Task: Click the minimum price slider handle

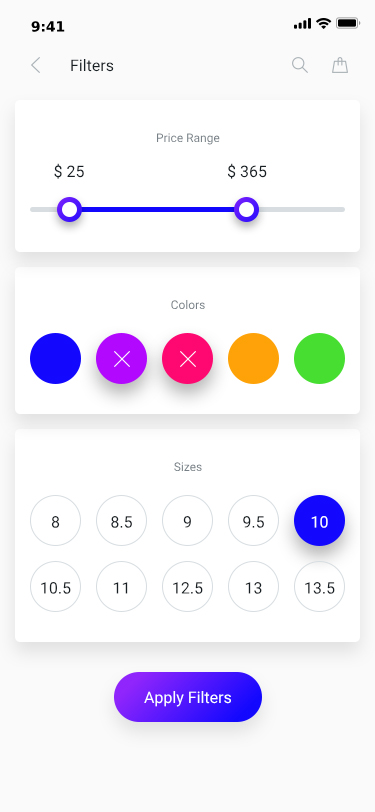Action: point(69,210)
